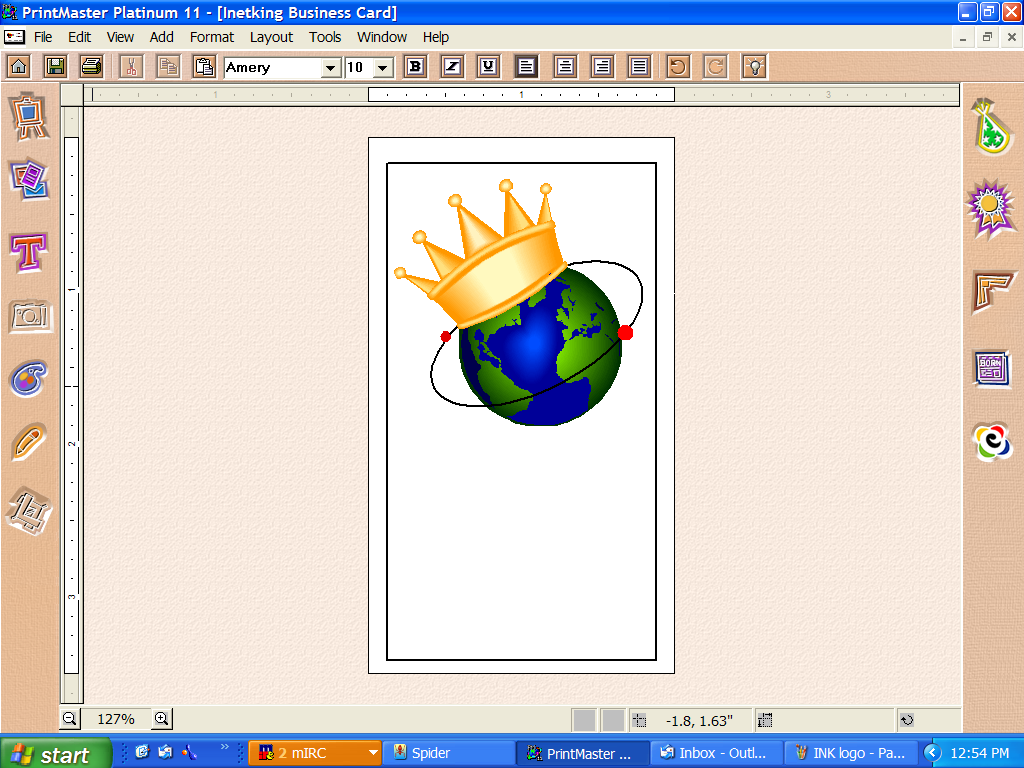1024x768 pixels.
Task: Paste from clipboard with the clipboard icon
Action: click(x=204, y=67)
